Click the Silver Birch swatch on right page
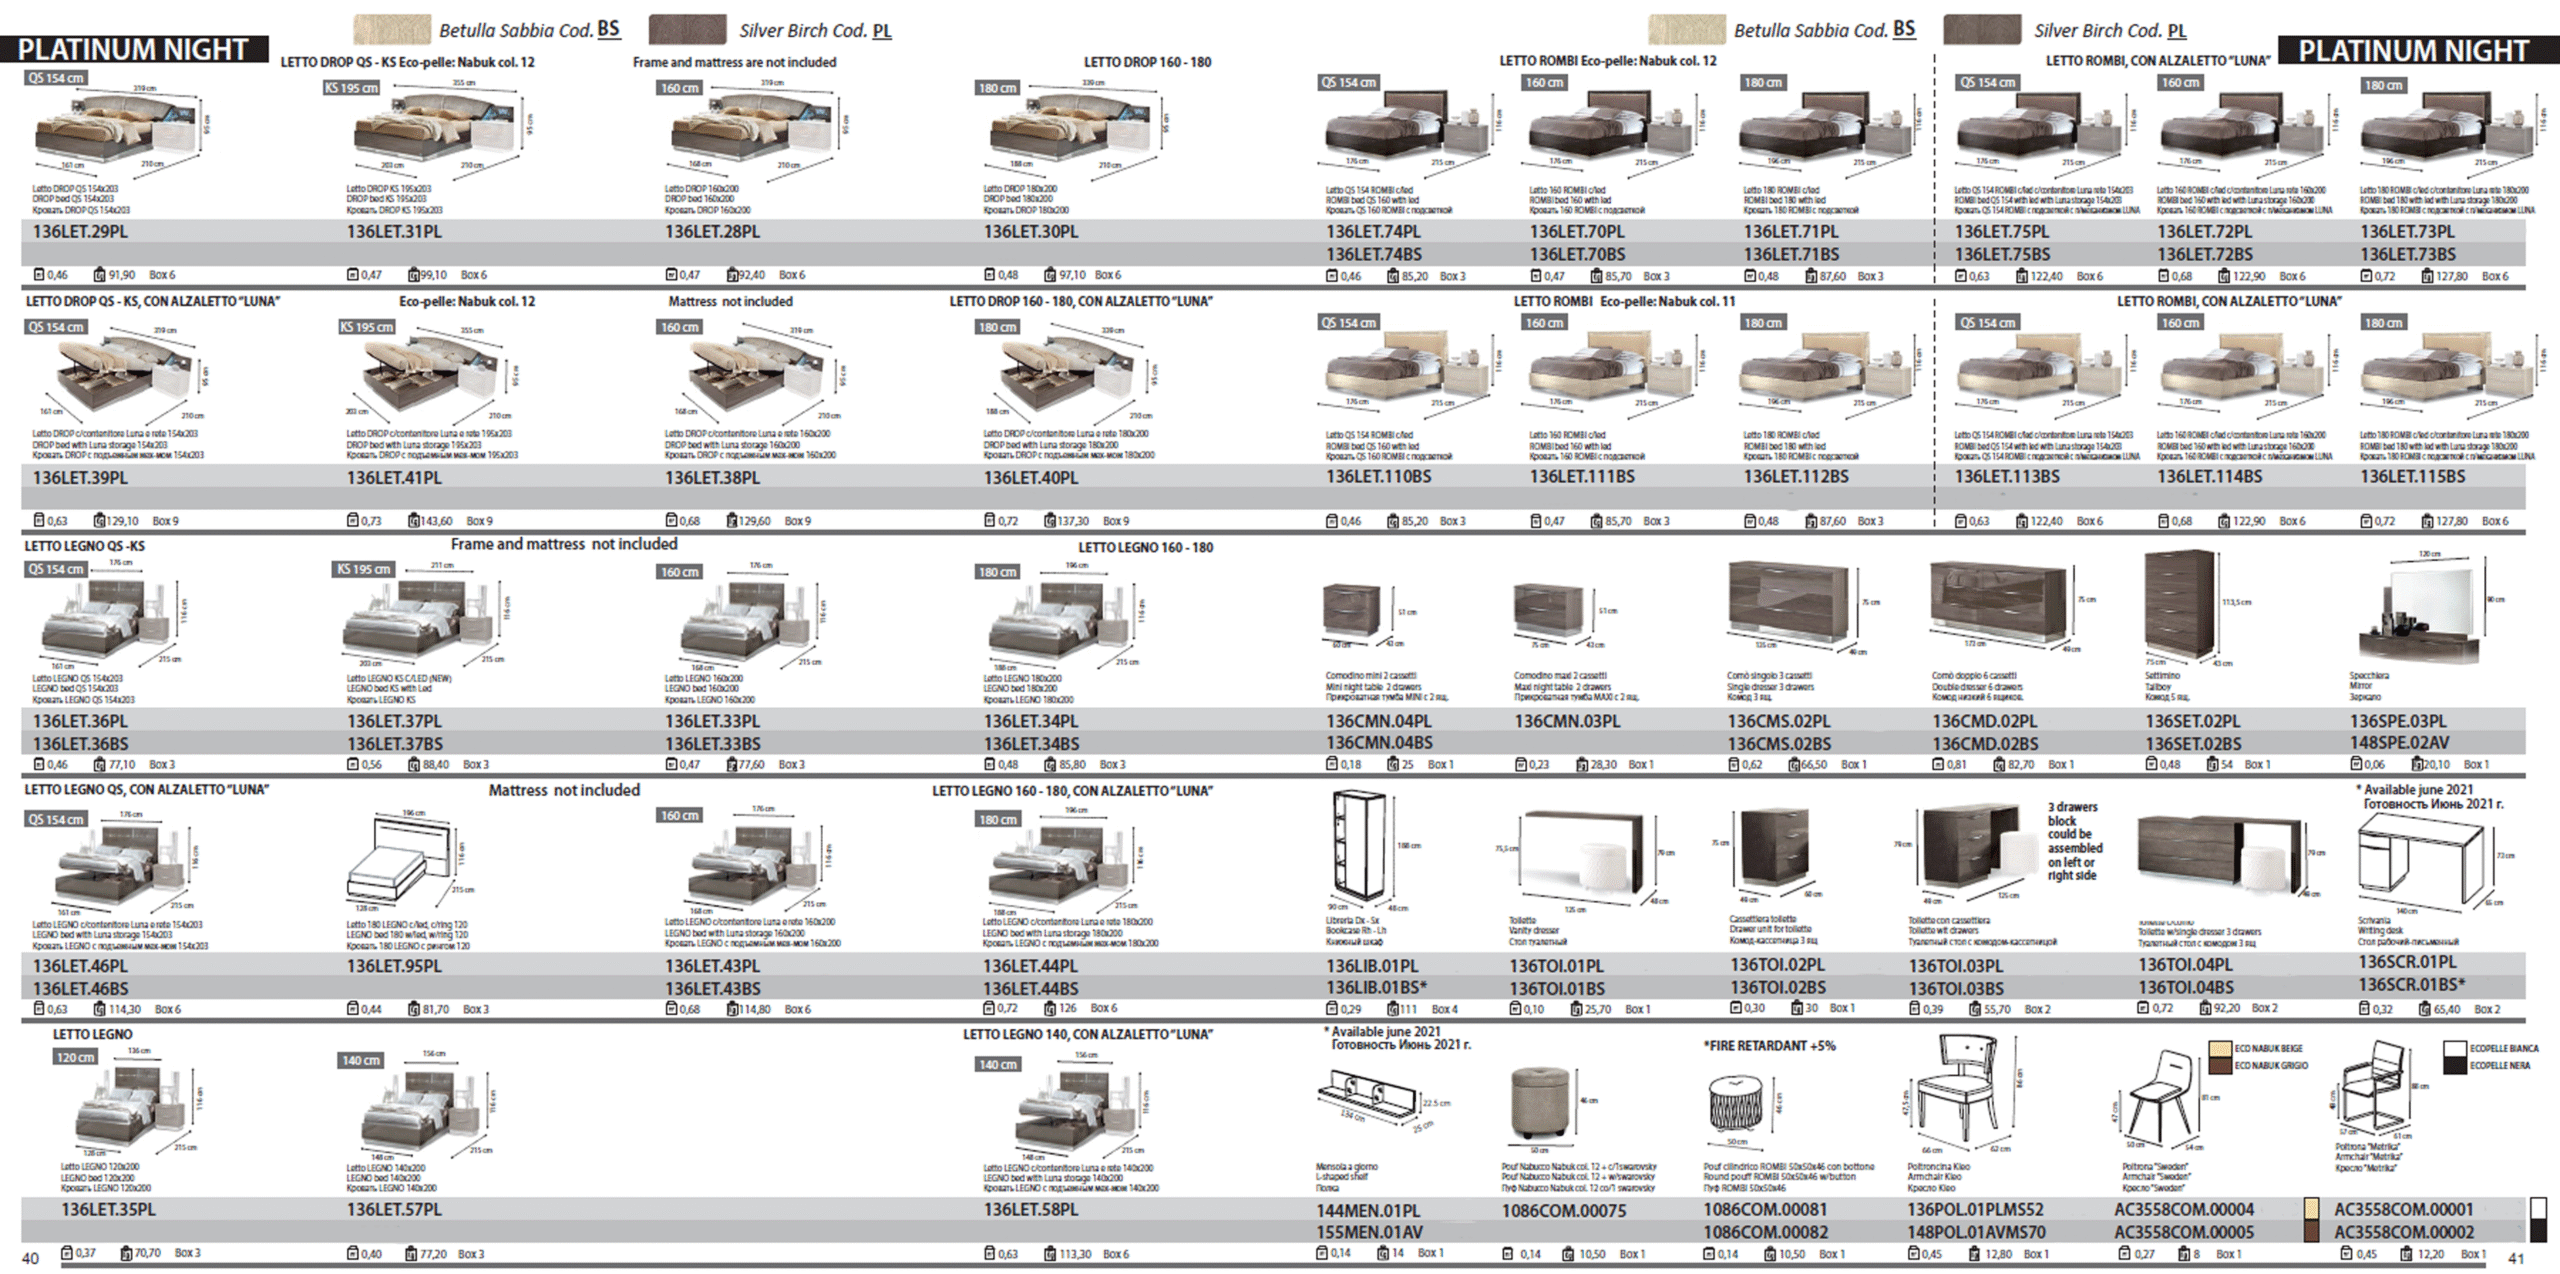 click(1981, 30)
